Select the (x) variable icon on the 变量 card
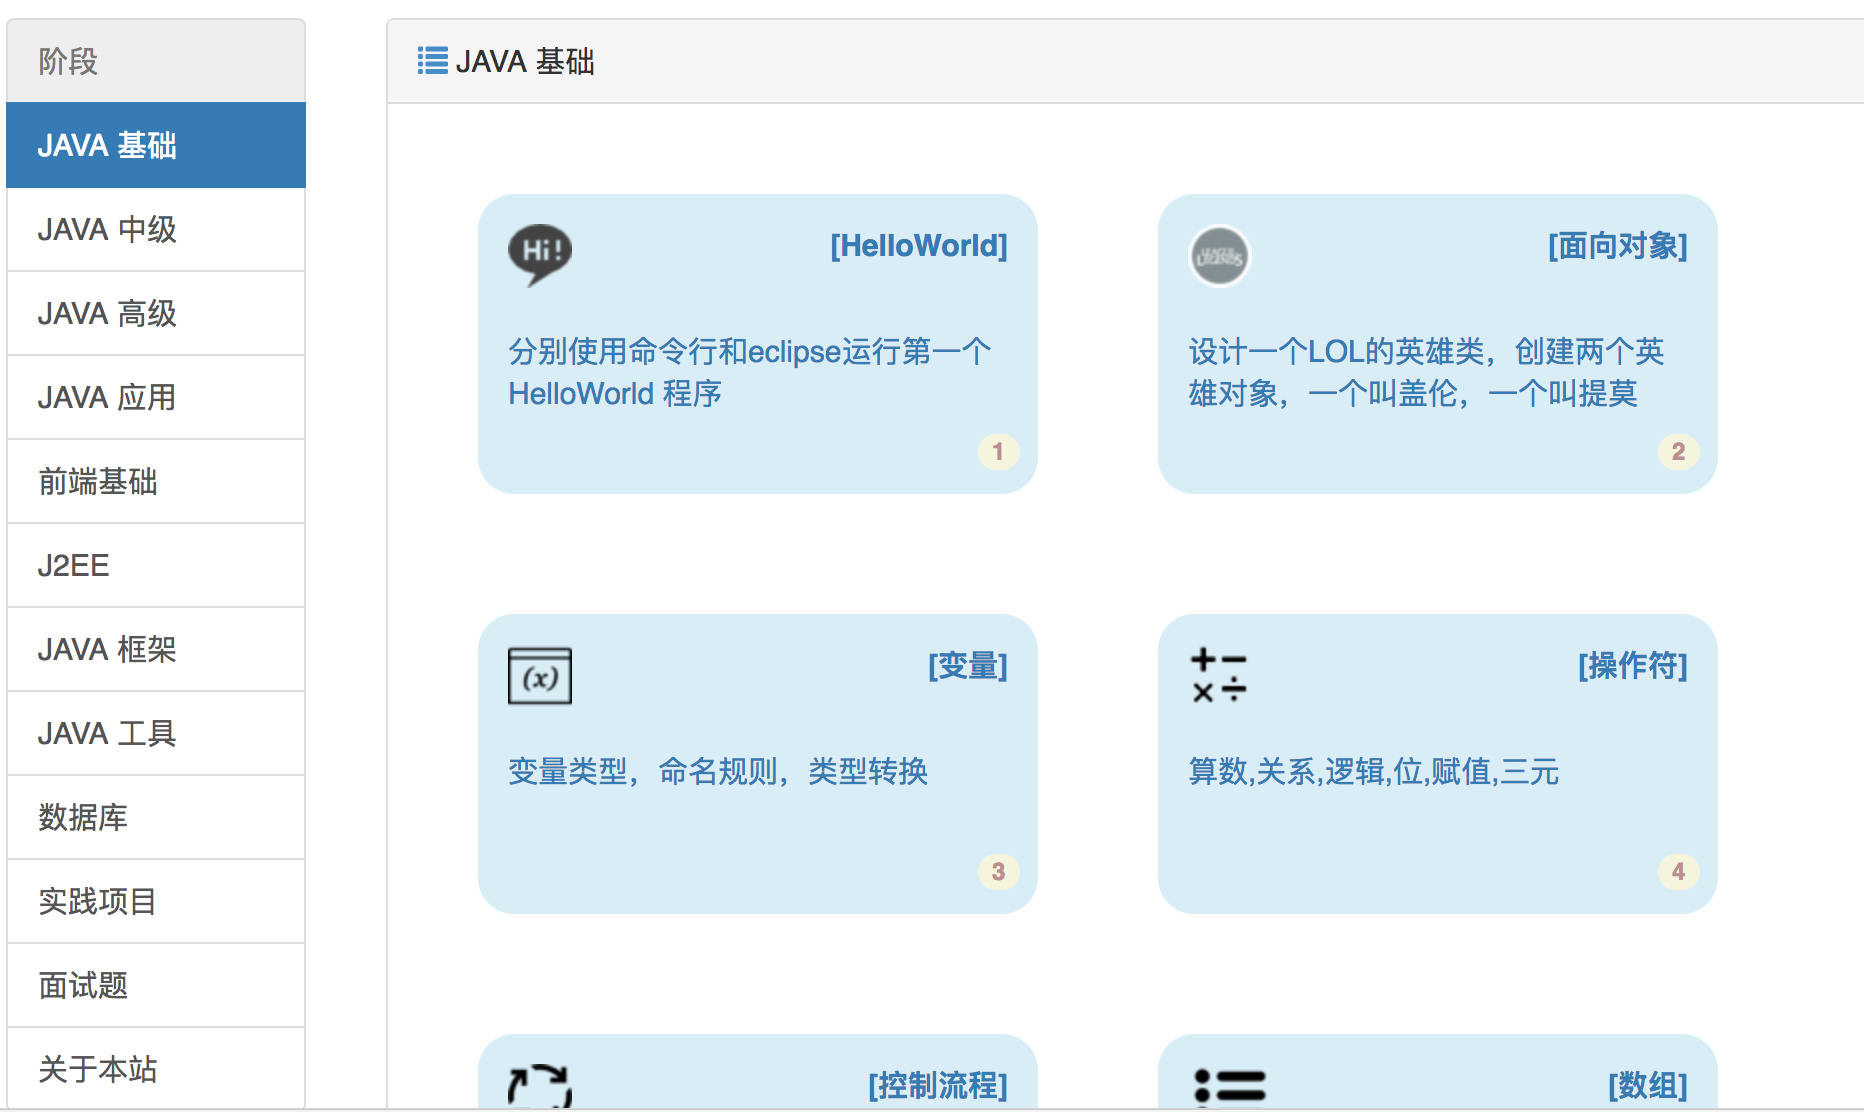The image size is (1864, 1112). (539, 675)
